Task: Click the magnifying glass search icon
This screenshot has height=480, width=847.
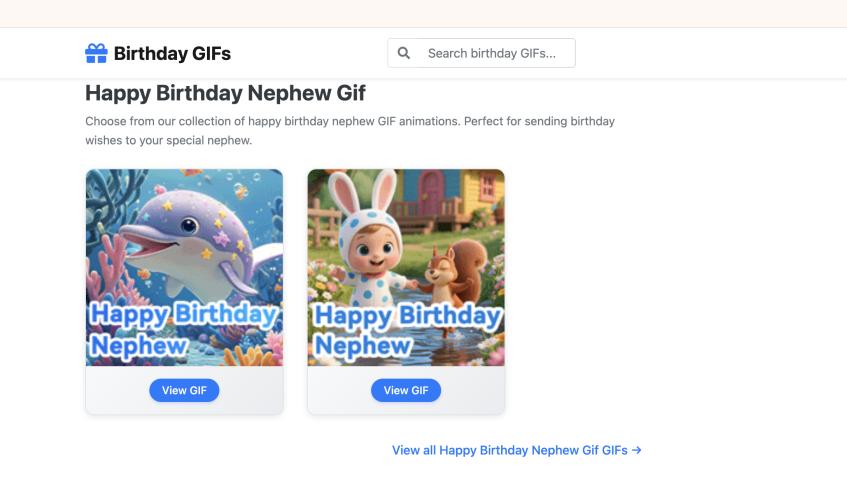Action: click(x=404, y=53)
